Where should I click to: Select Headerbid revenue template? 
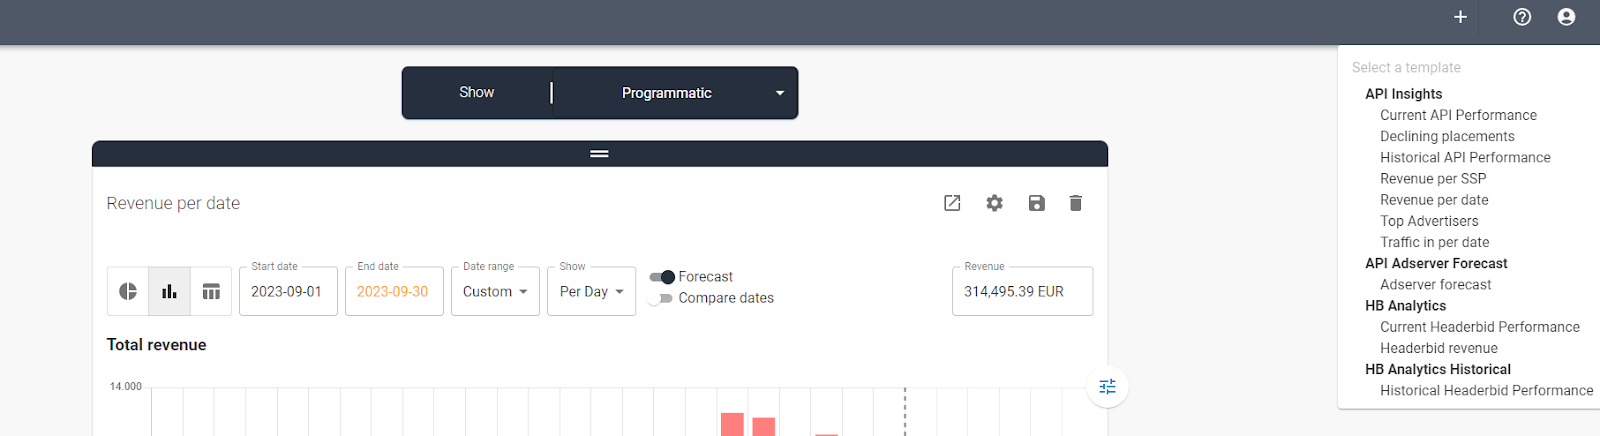[x=1439, y=348]
